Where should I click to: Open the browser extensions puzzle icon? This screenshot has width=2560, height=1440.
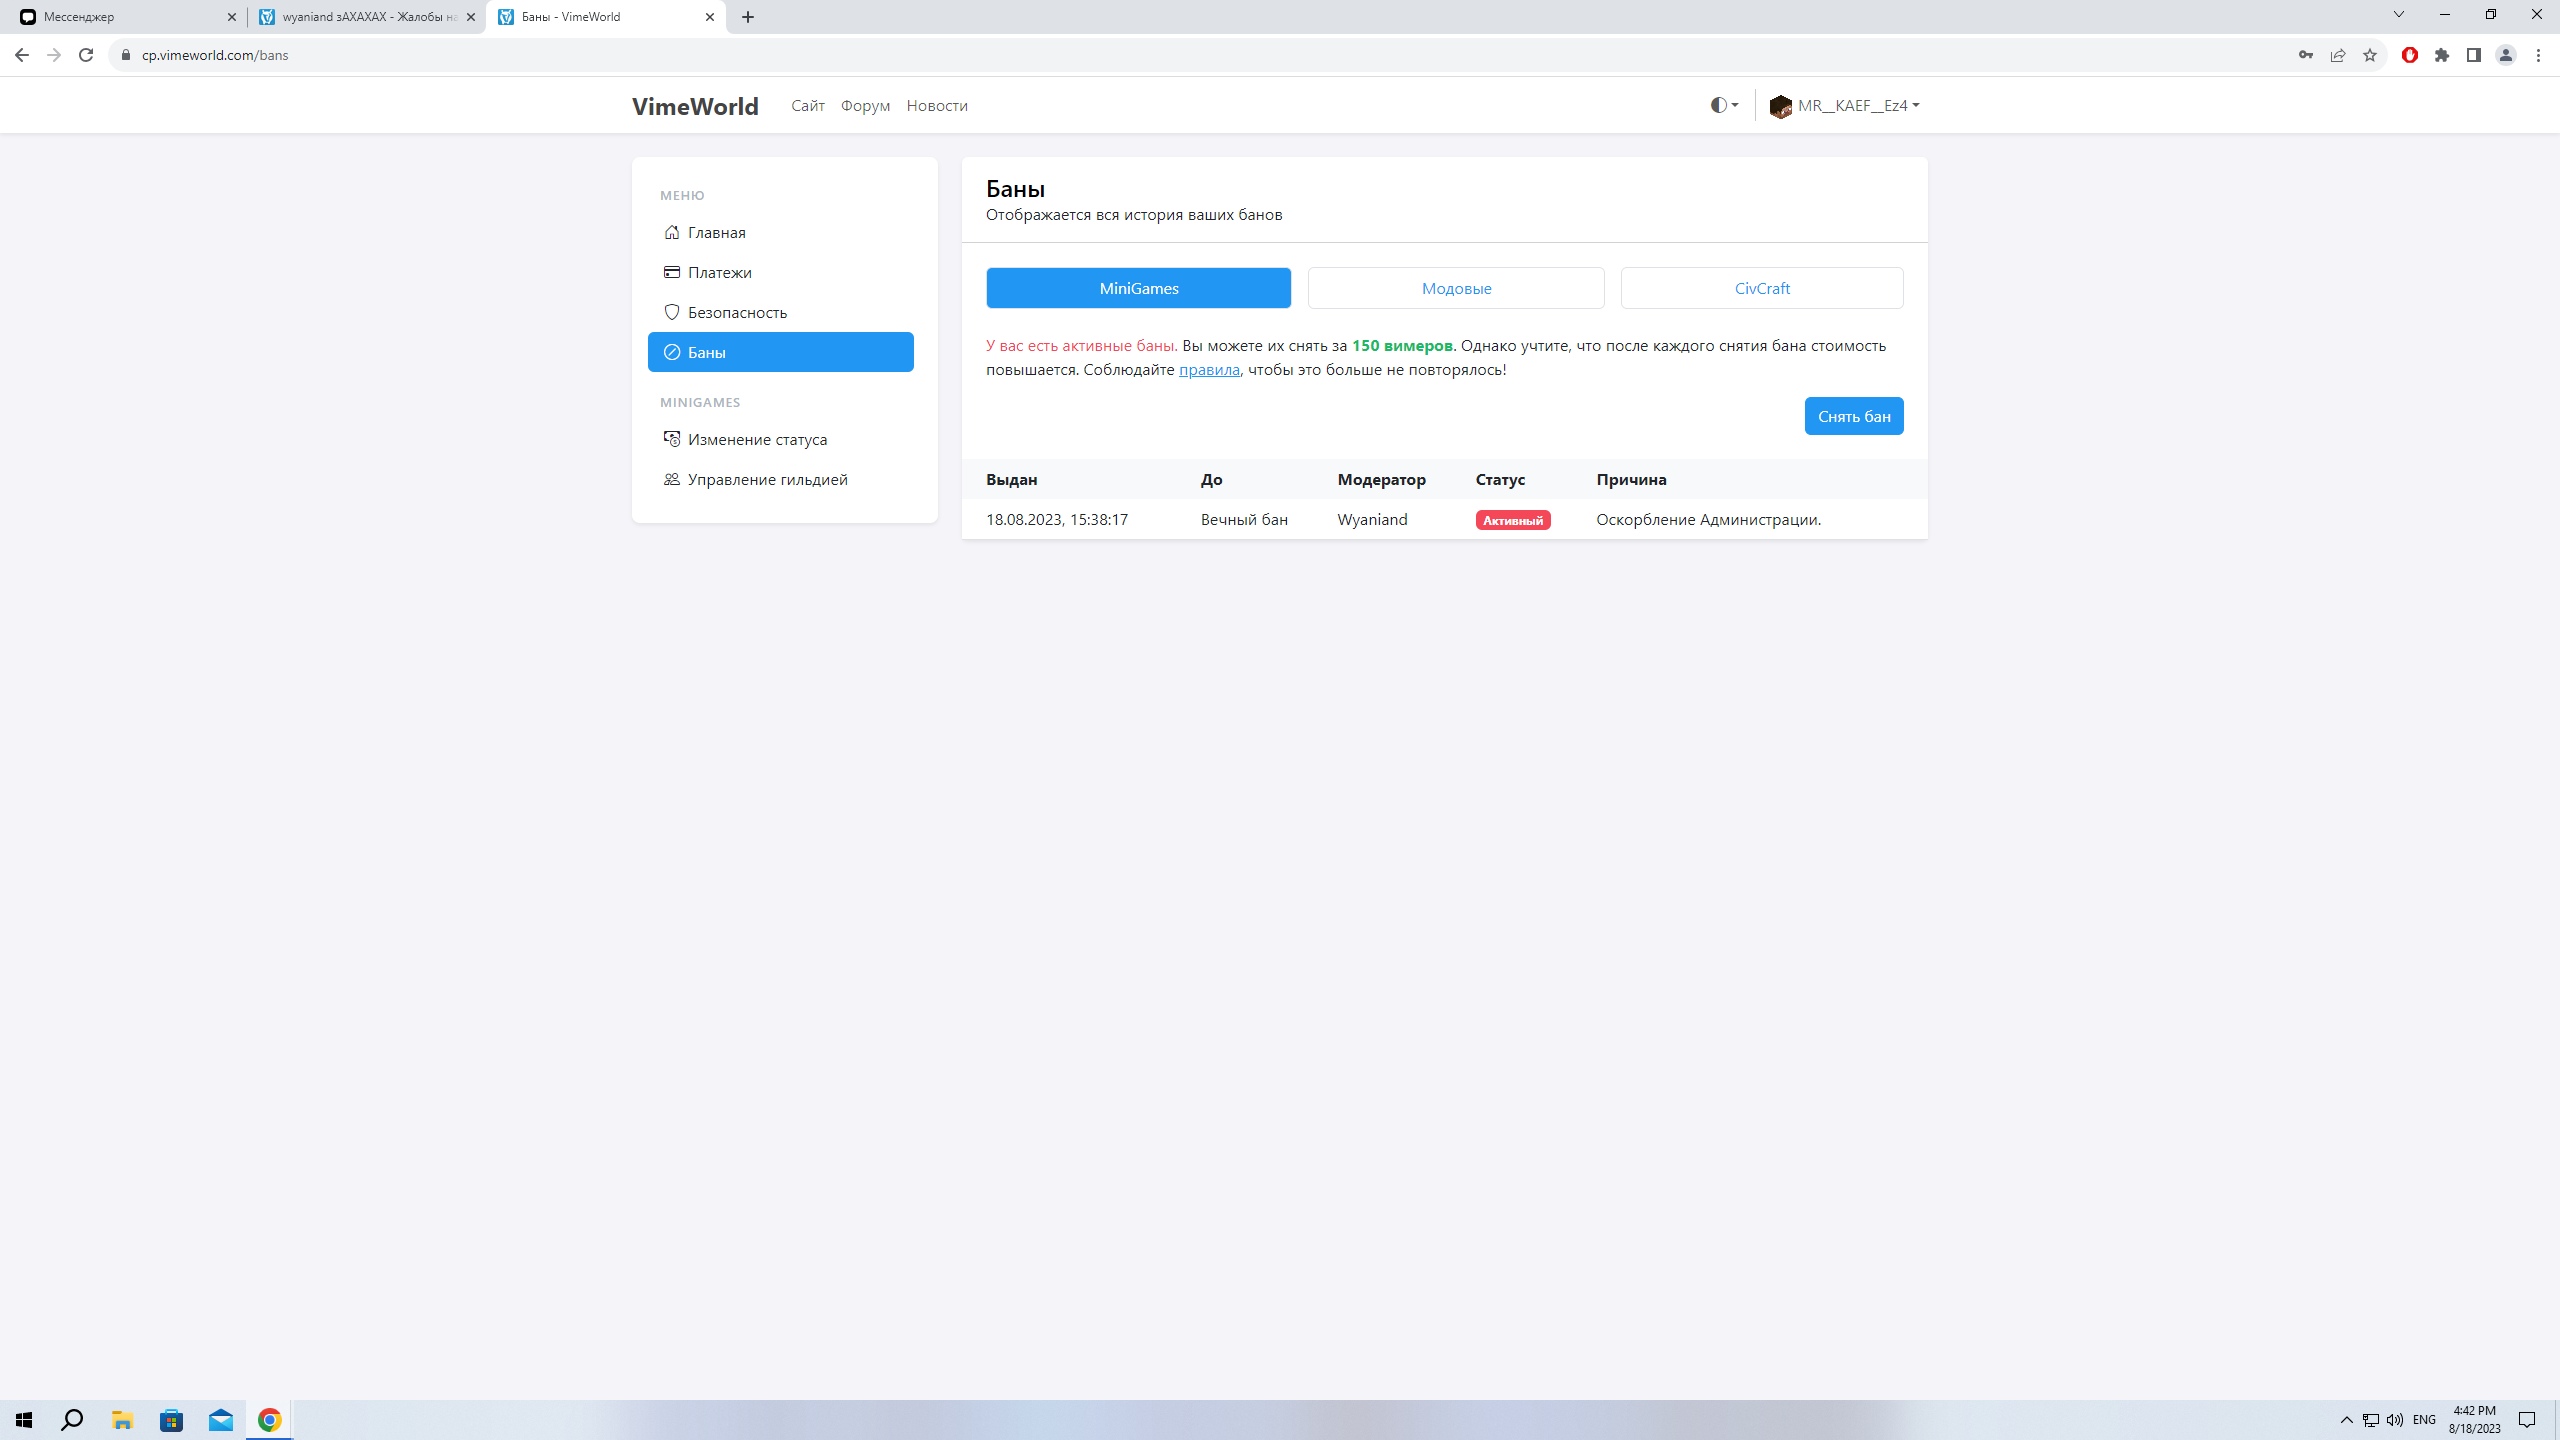[2442, 55]
